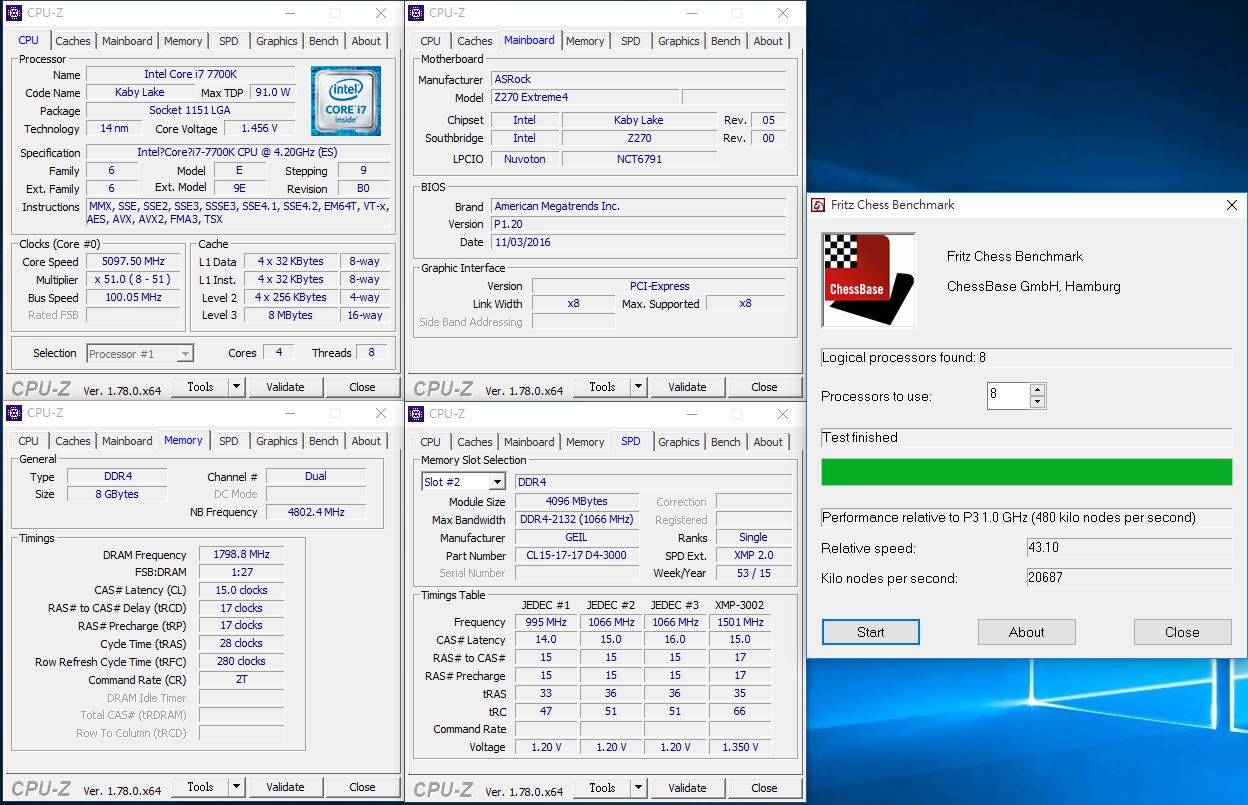The width and height of the screenshot is (1248, 805).
Task: Click the Tools button in the SPD slot window
Action: [602, 787]
